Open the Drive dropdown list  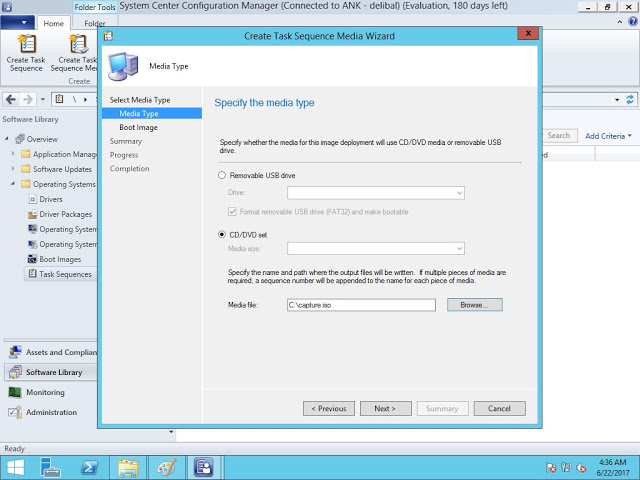click(x=376, y=192)
